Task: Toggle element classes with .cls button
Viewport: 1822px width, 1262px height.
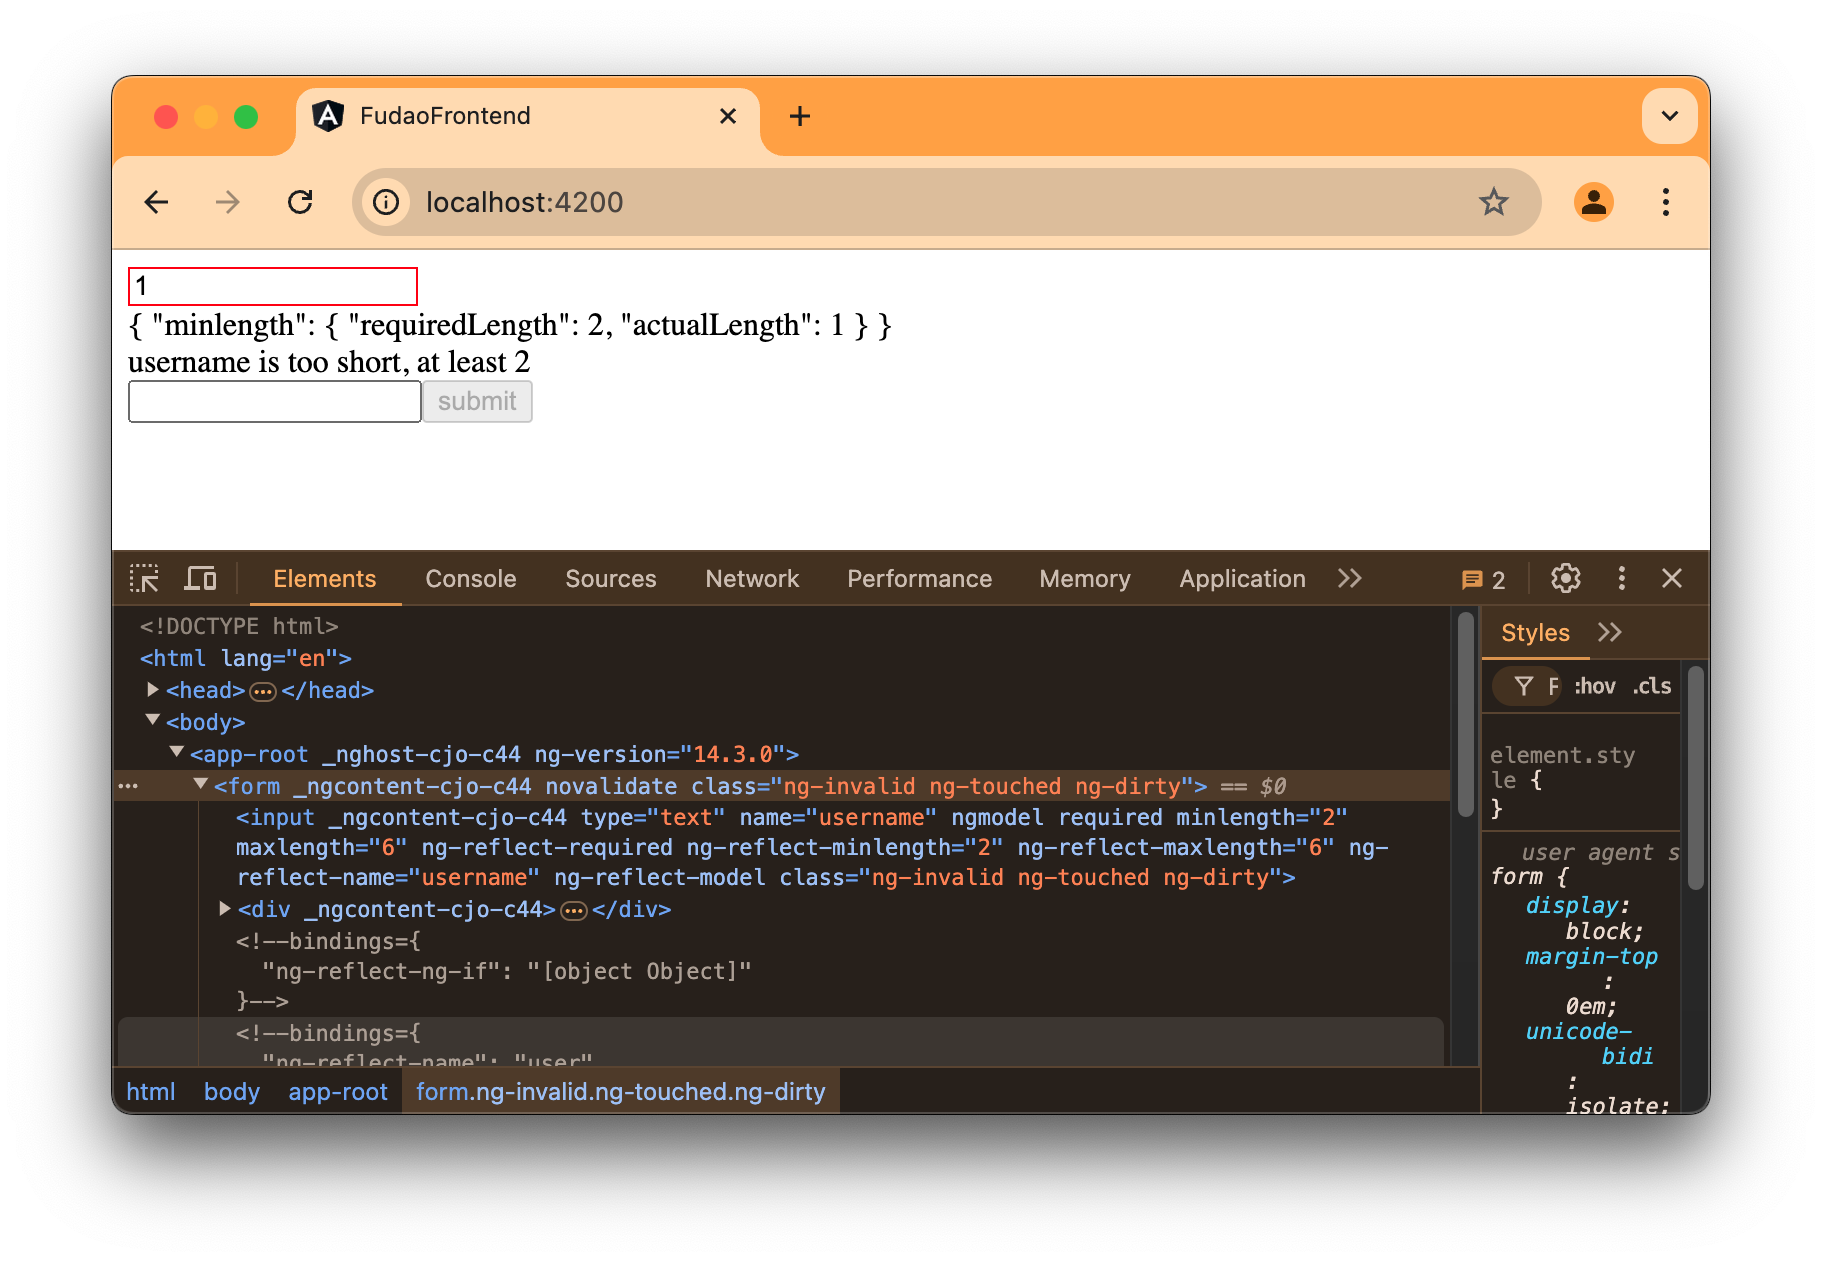Action: tap(1651, 686)
